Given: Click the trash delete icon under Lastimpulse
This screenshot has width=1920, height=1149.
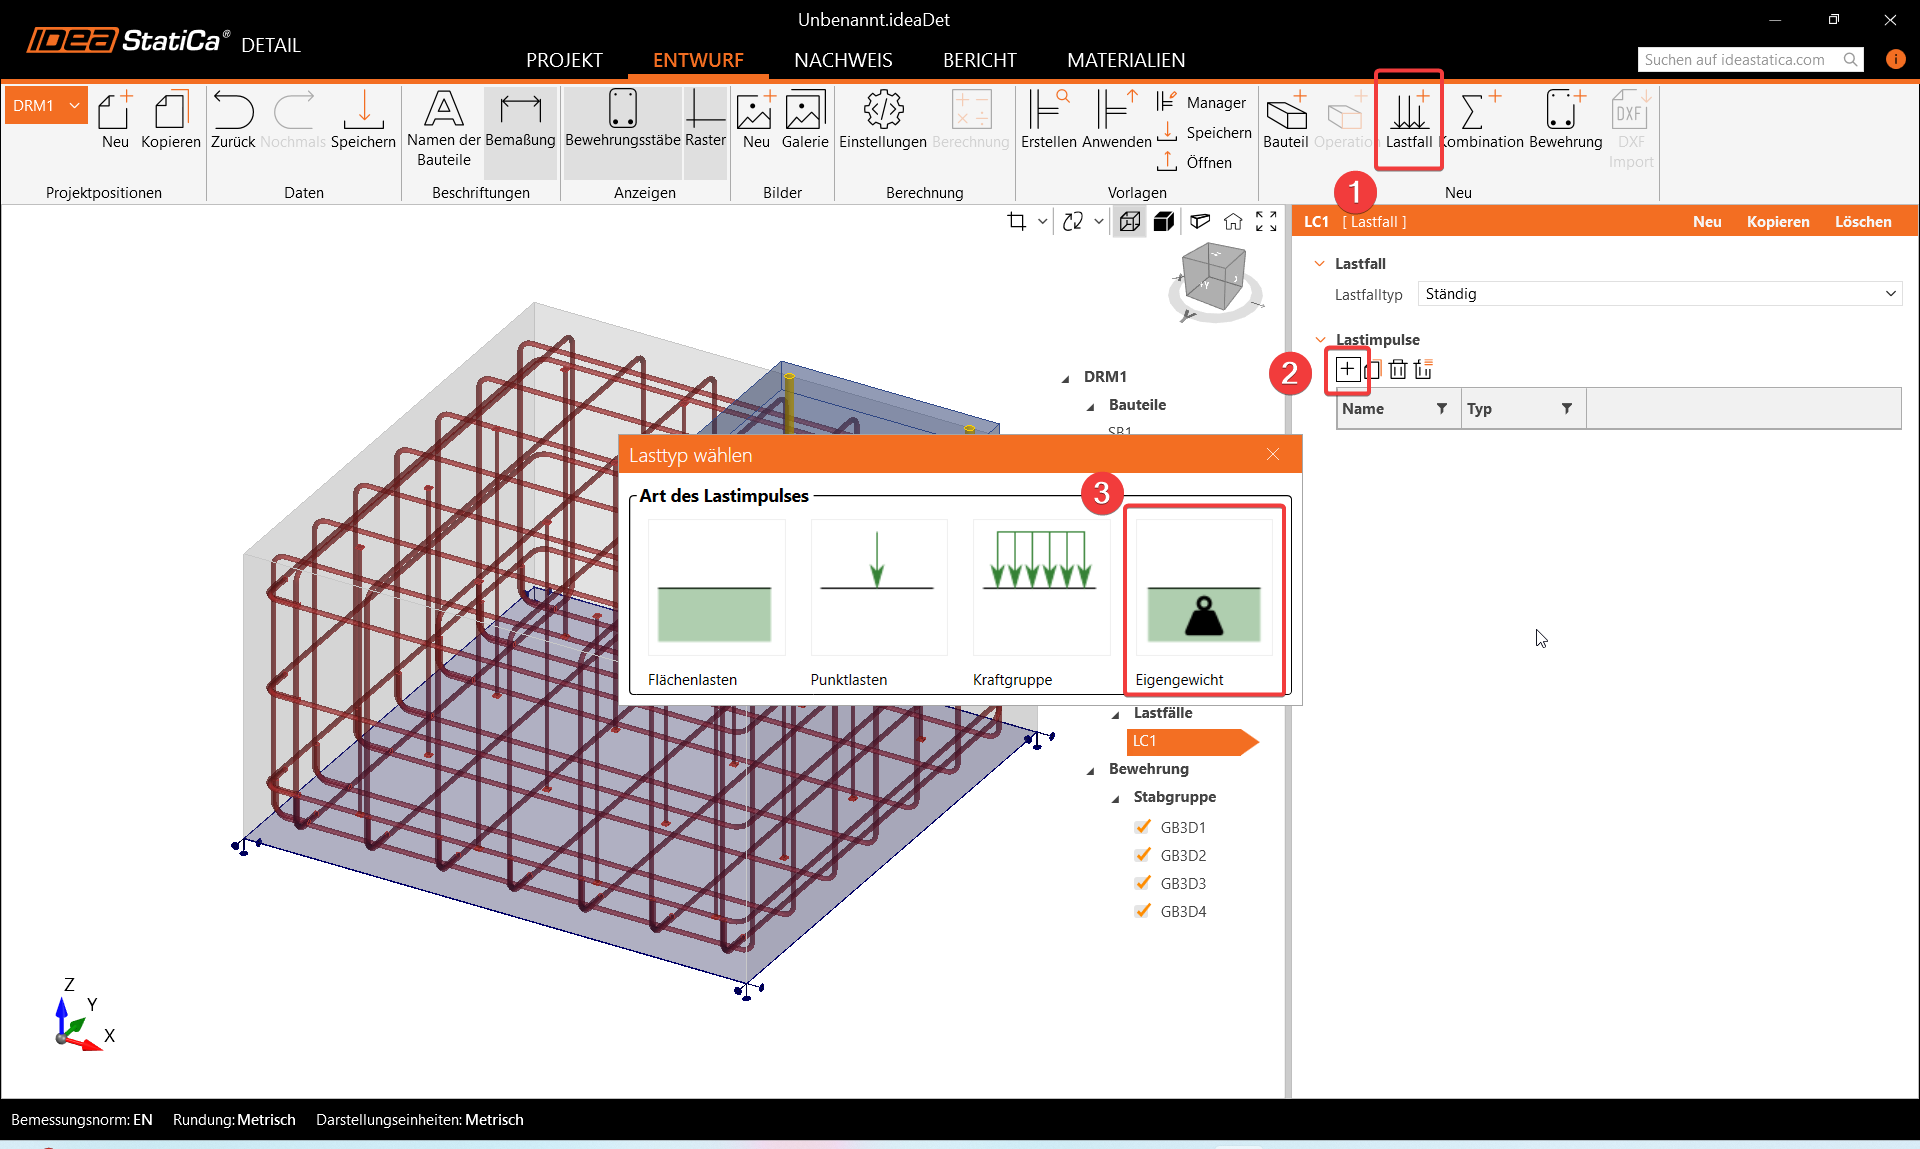Looking at the screenshot, I should 1398,369.
